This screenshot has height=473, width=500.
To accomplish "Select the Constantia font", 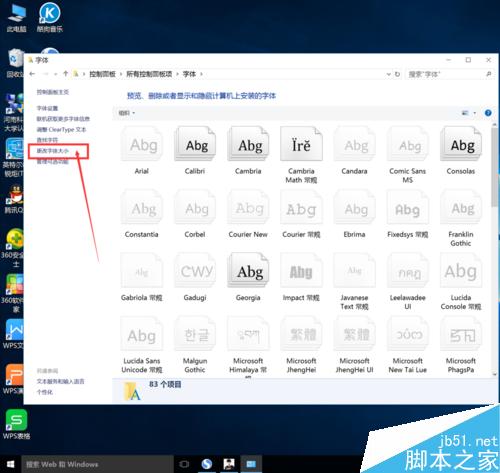I will click(142, 214).
